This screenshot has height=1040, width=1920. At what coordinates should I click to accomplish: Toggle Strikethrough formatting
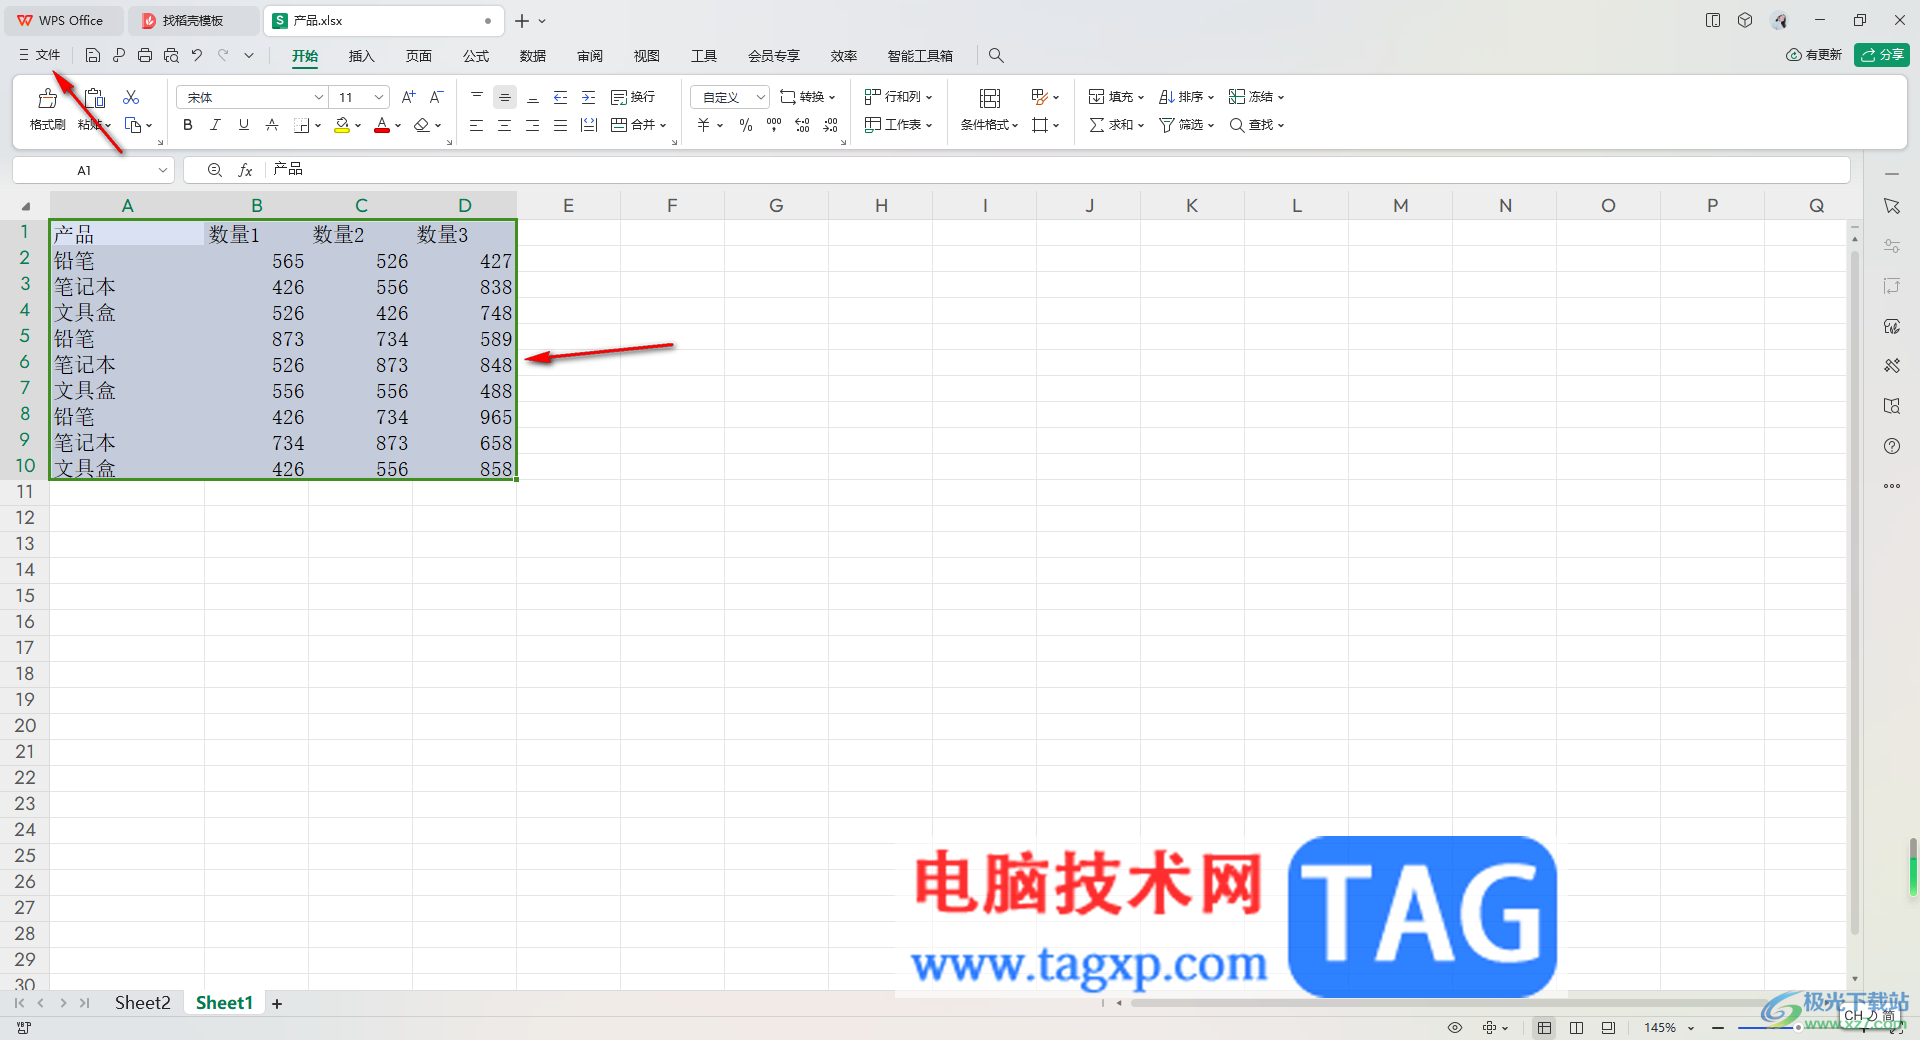pos(271,125)
